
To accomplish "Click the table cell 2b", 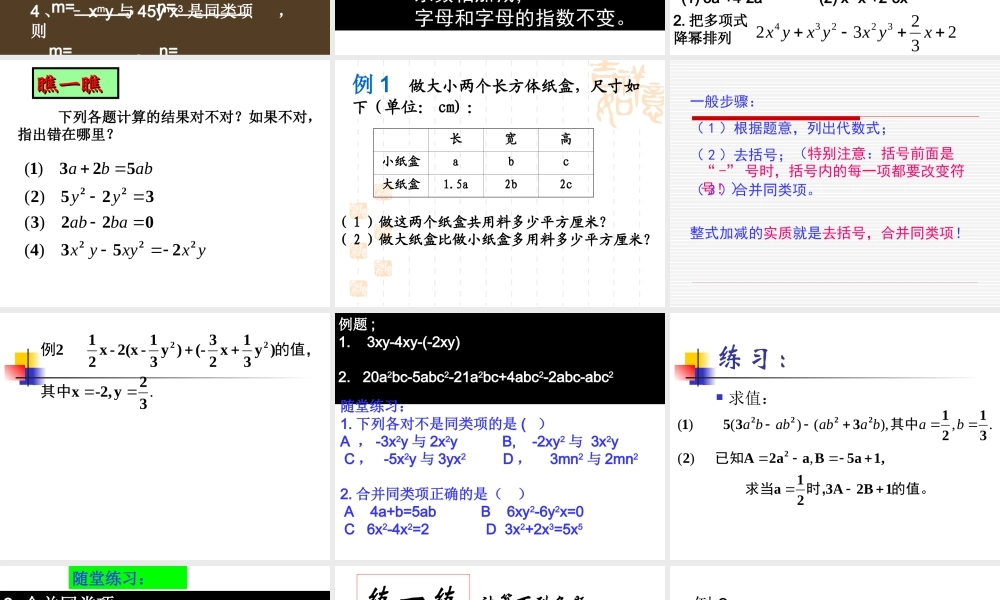I will pyautogui.click(x=511, y=185).
